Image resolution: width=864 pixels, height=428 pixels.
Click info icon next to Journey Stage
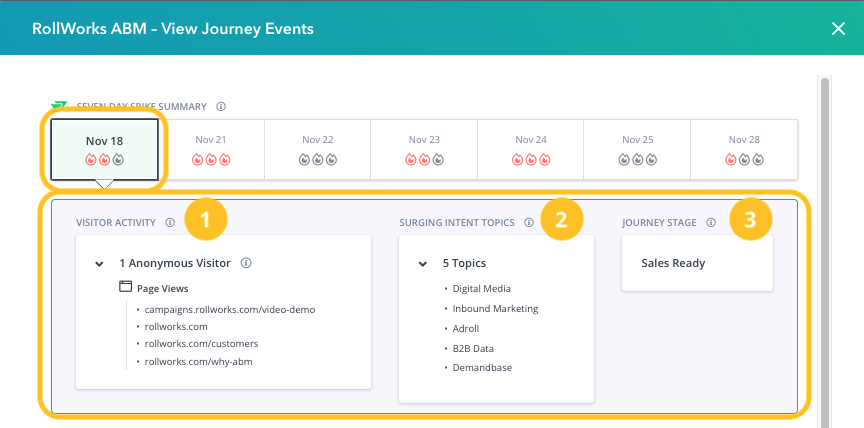(x=711, y=223)
